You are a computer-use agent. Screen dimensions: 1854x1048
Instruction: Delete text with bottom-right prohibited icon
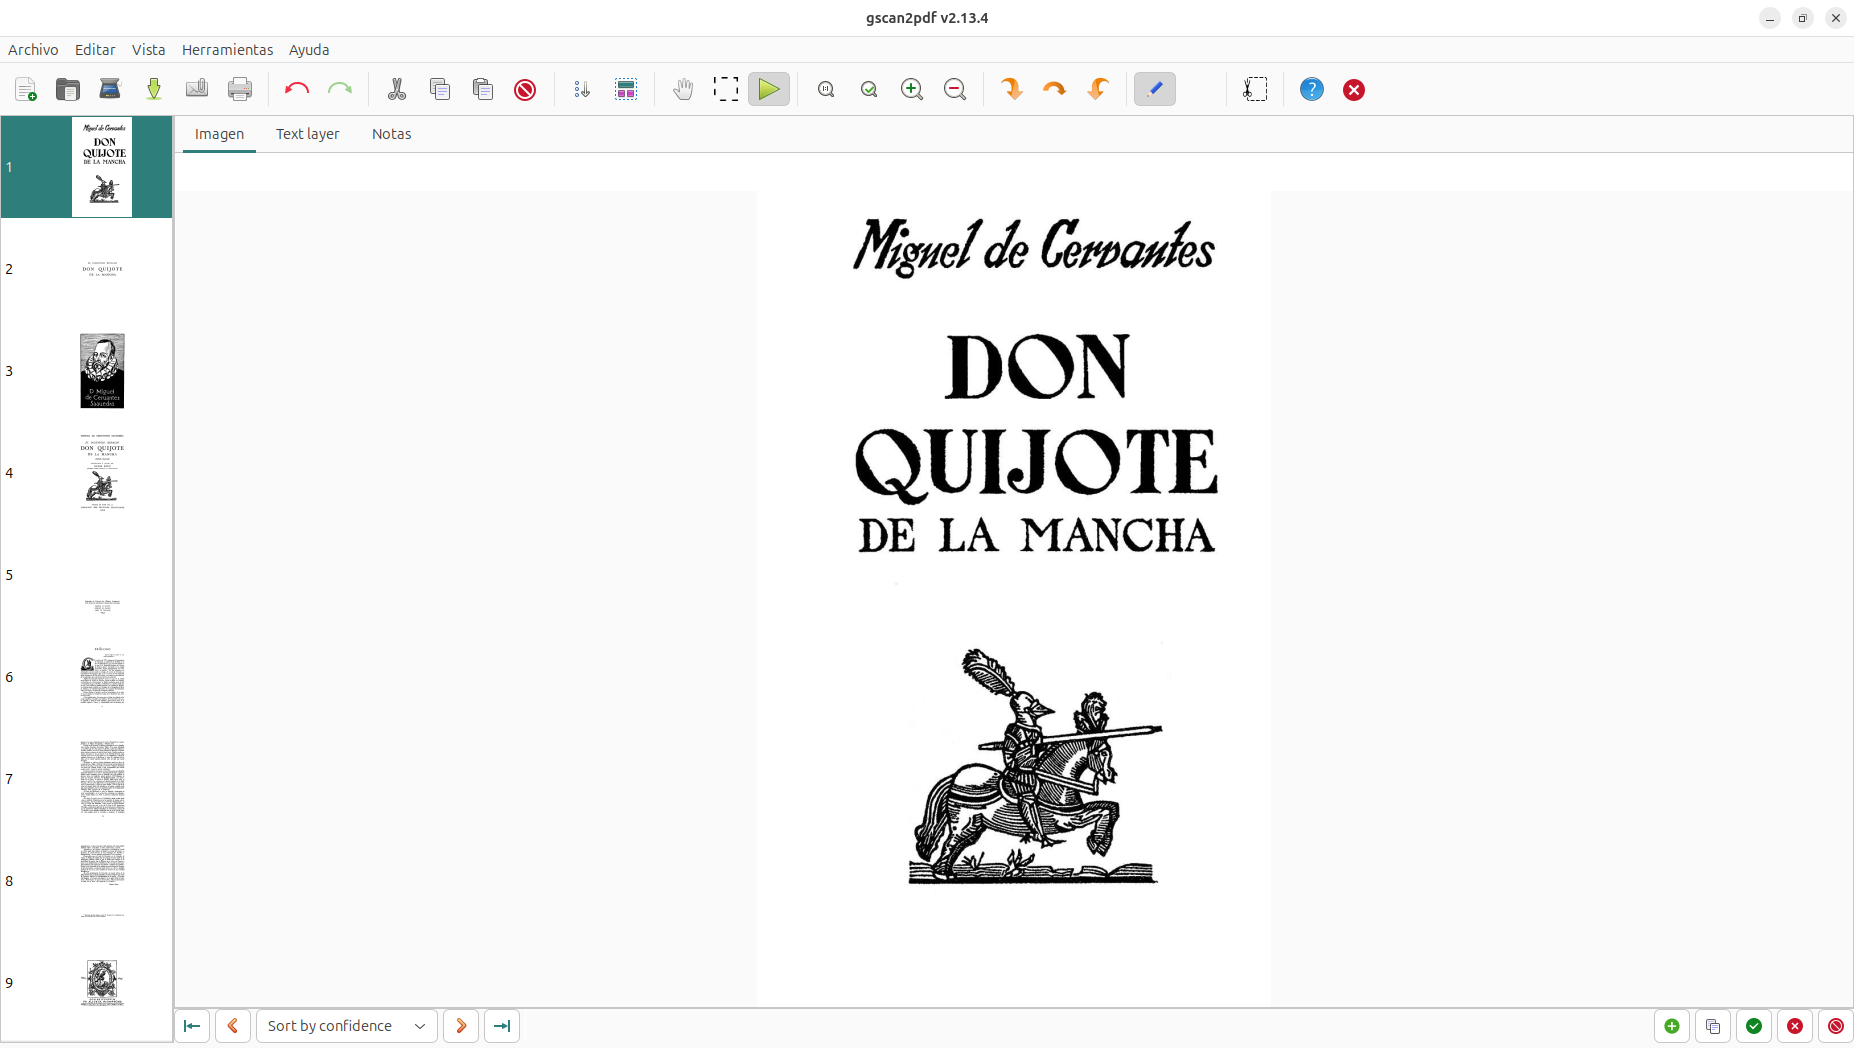[1836, 1026]
